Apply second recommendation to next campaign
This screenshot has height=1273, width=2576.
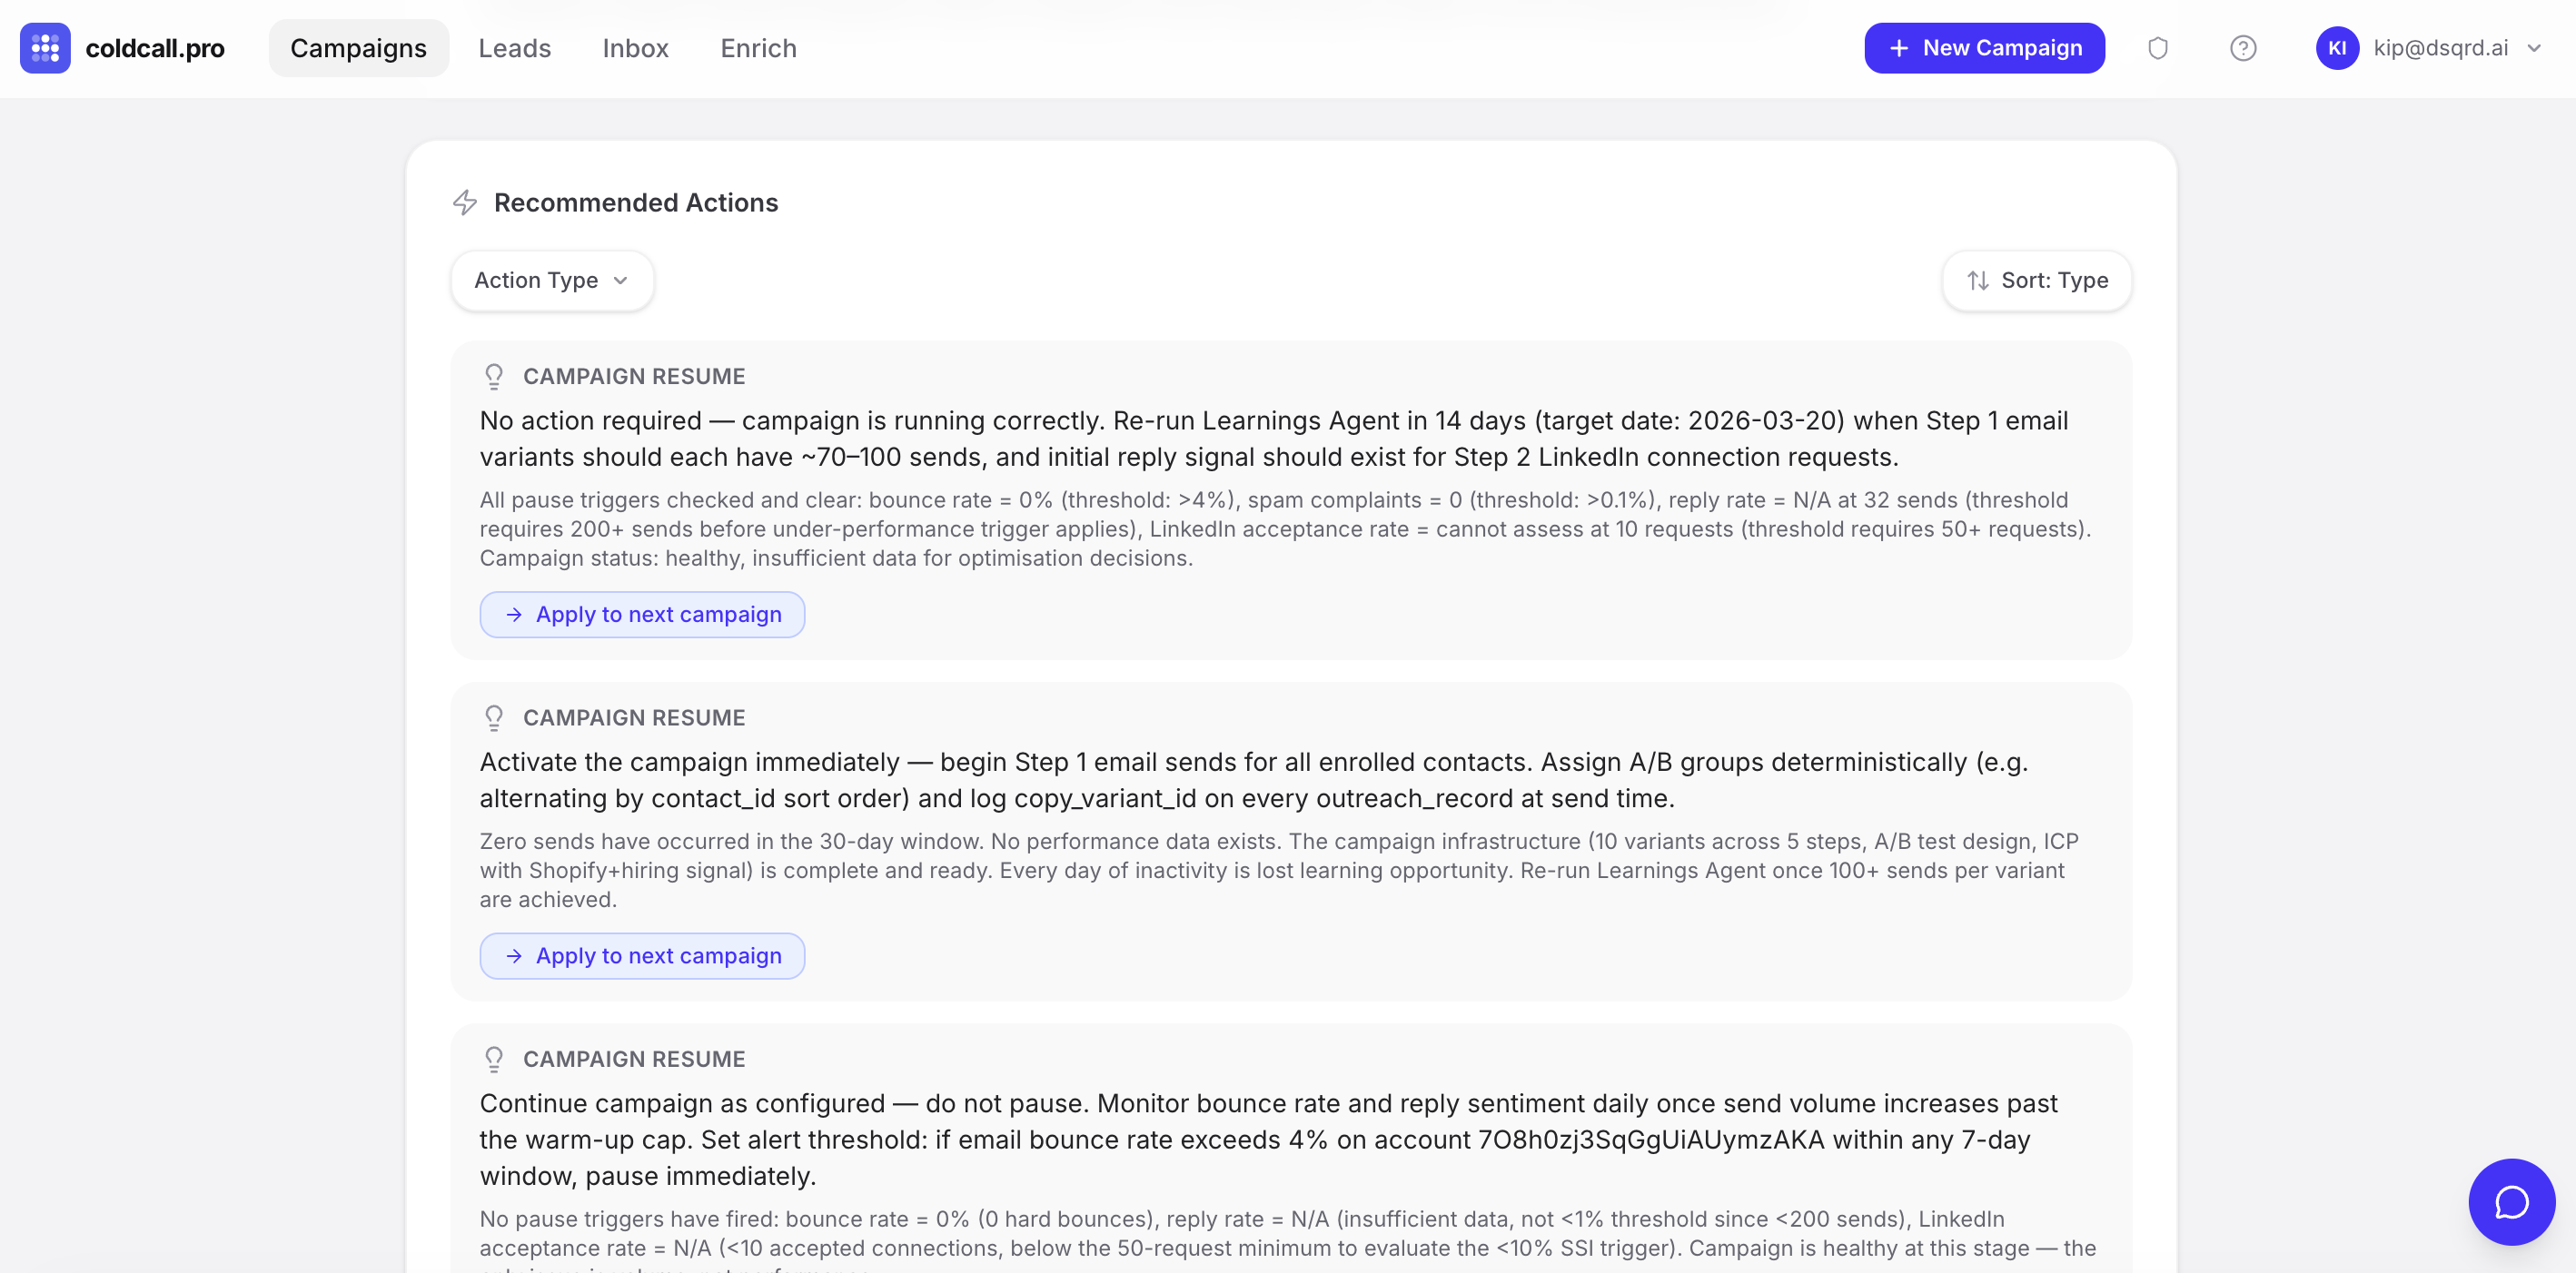[x=642, y=956]
